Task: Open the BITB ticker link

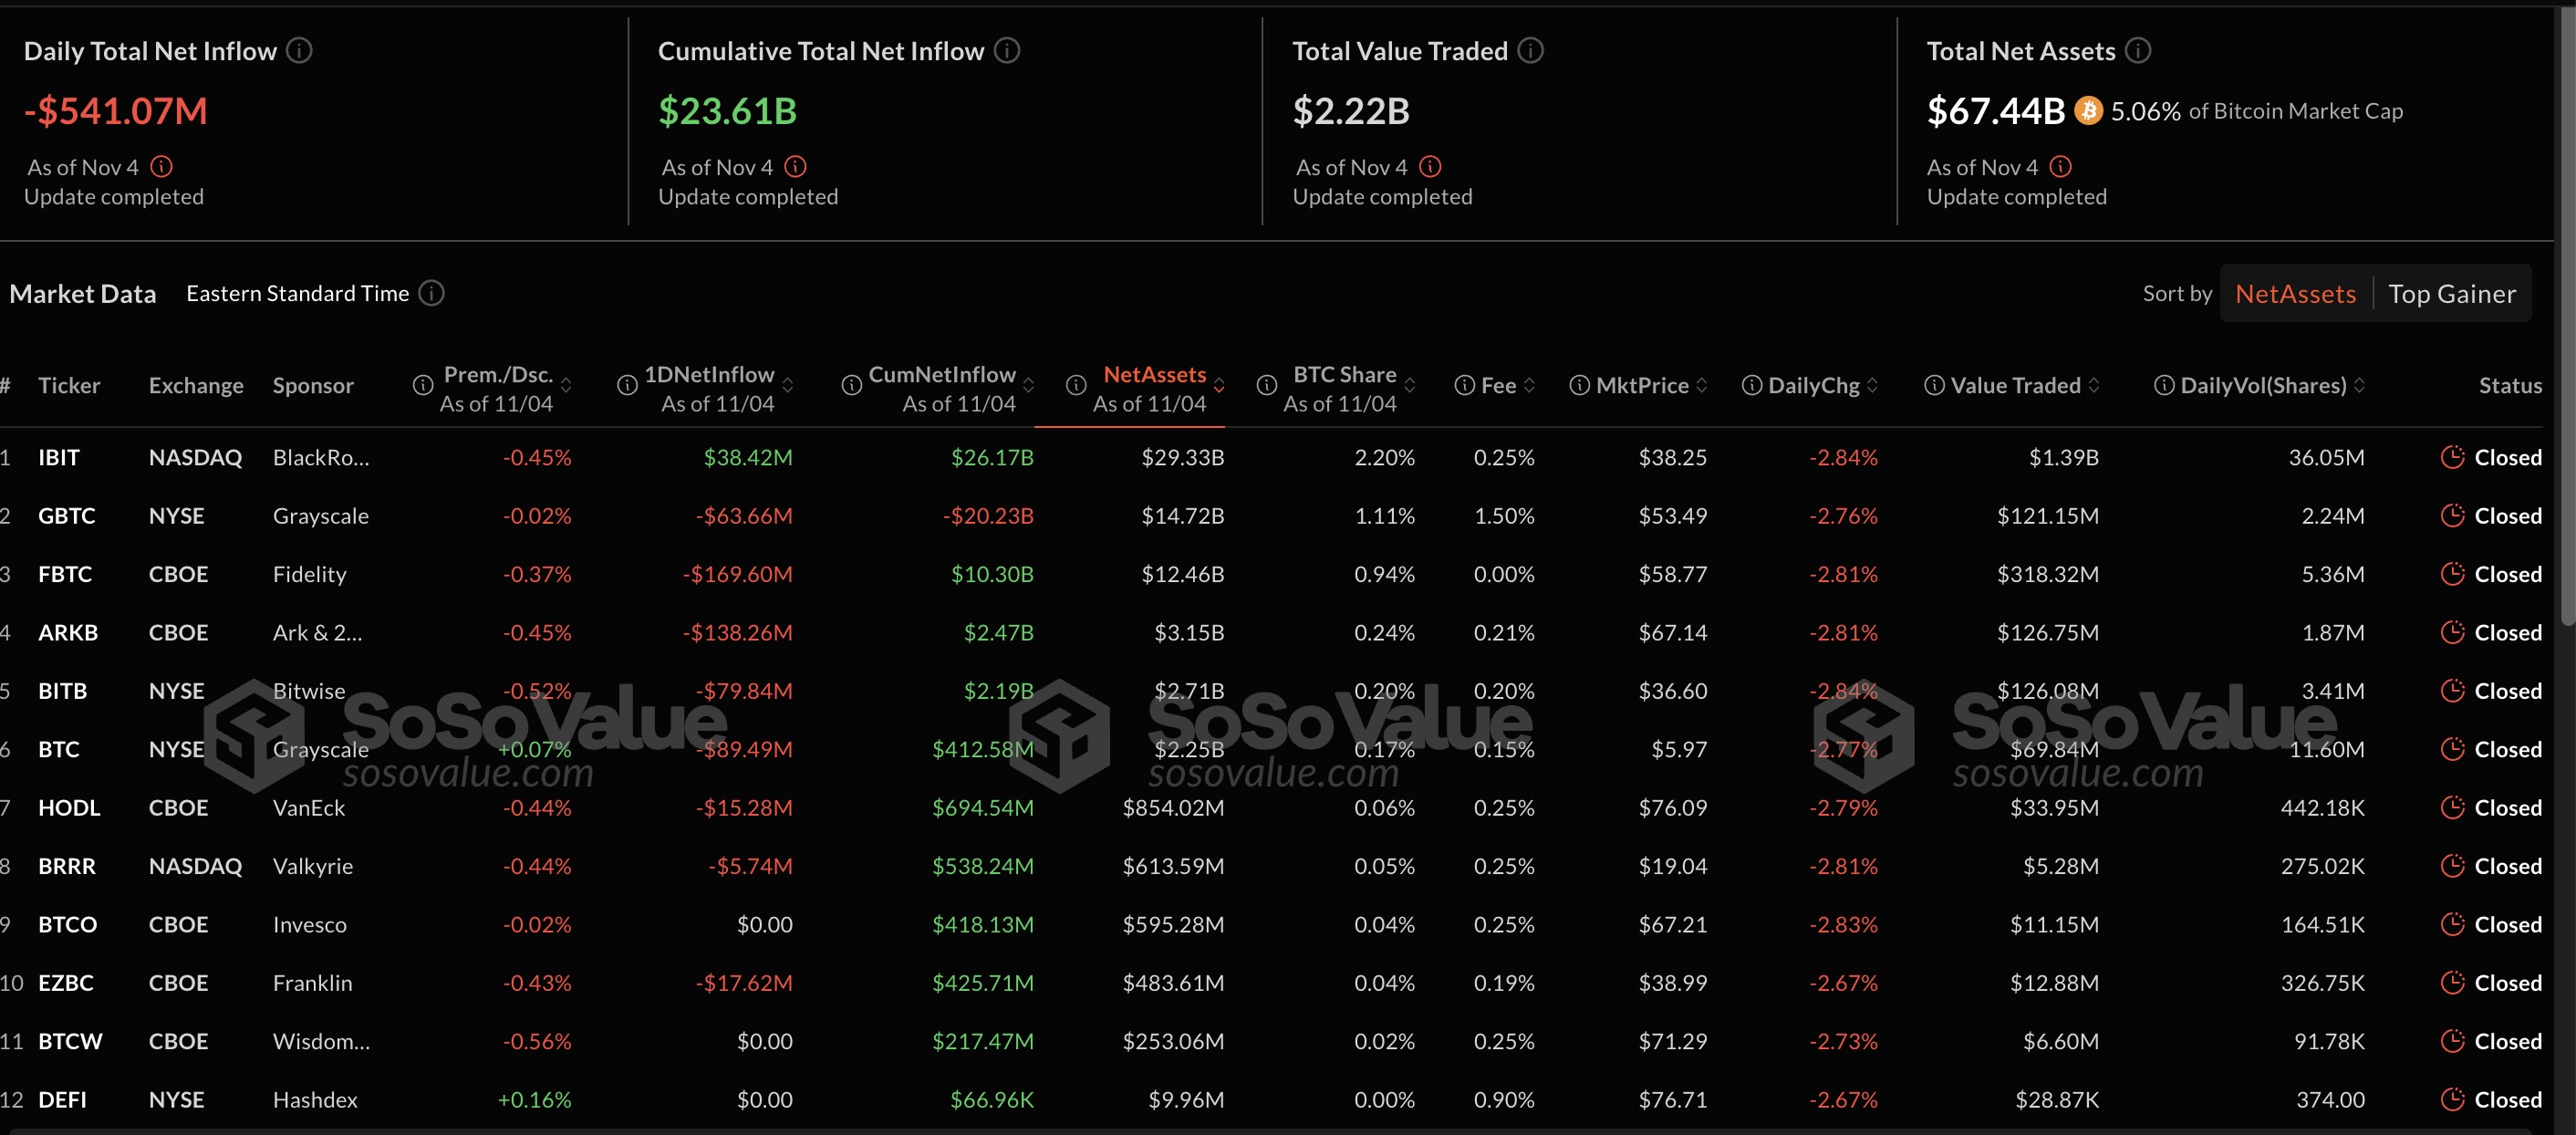Action: 62,691
